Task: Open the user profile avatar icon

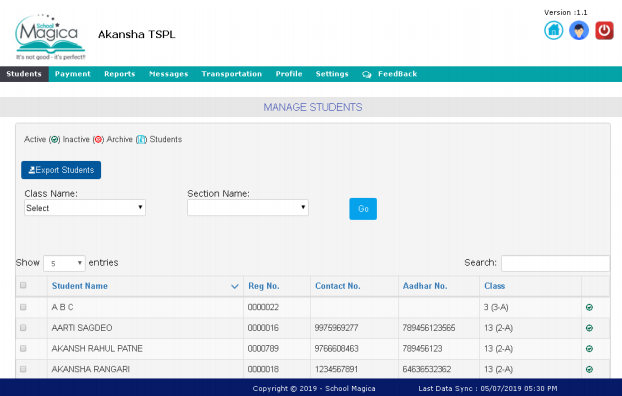Action: point(579,31)
